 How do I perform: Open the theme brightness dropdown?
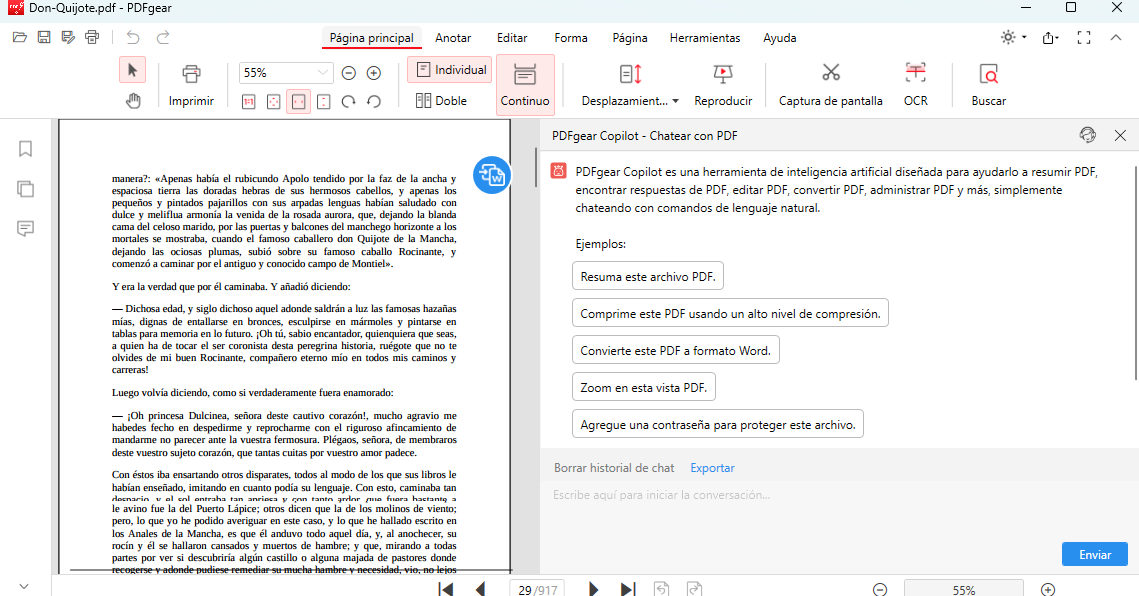(1013, 37)
